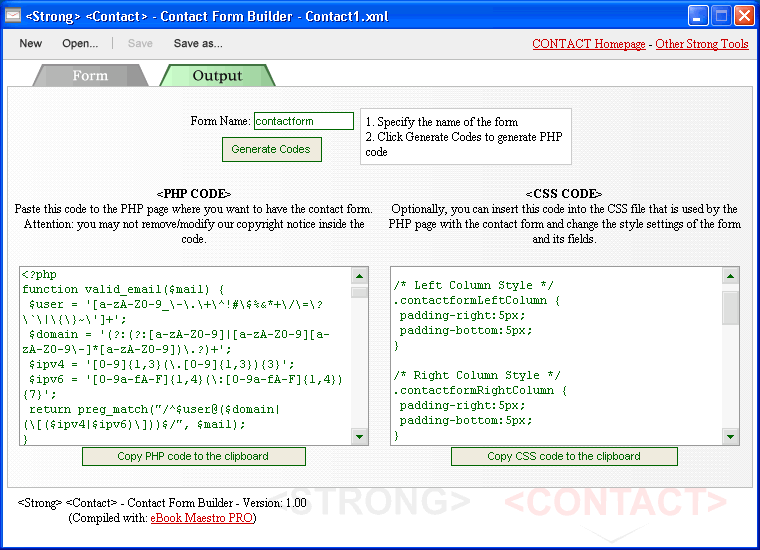Open a file with Open...
The width and height of the screenshot is (760, 550).
coord(80,44)
